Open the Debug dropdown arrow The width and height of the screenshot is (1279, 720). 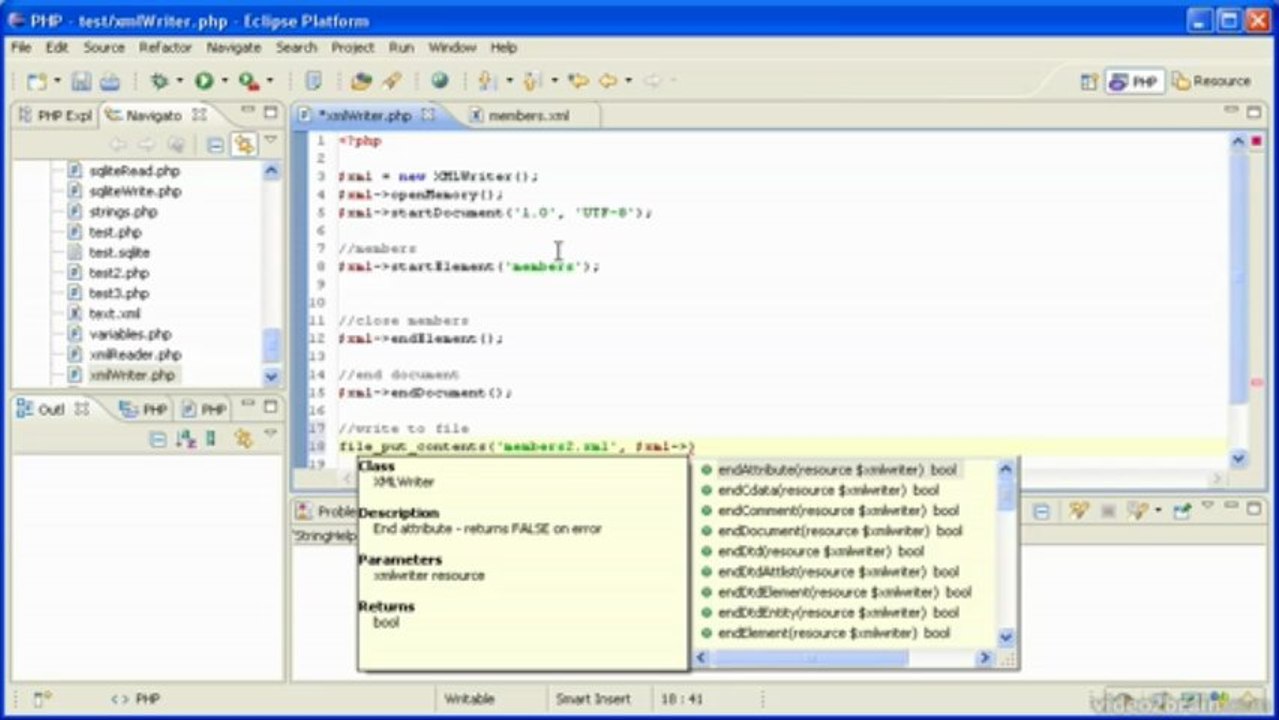pyautogui.click(x=179, y=81)
